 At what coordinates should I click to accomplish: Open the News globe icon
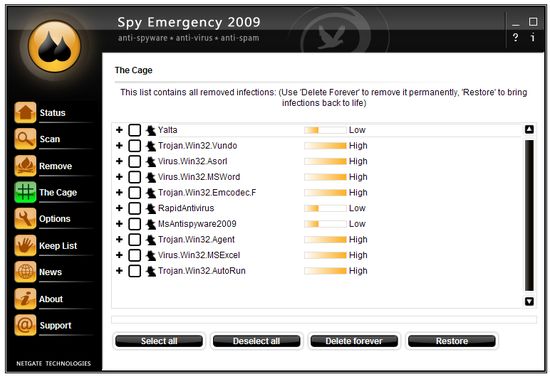[25, 272]
